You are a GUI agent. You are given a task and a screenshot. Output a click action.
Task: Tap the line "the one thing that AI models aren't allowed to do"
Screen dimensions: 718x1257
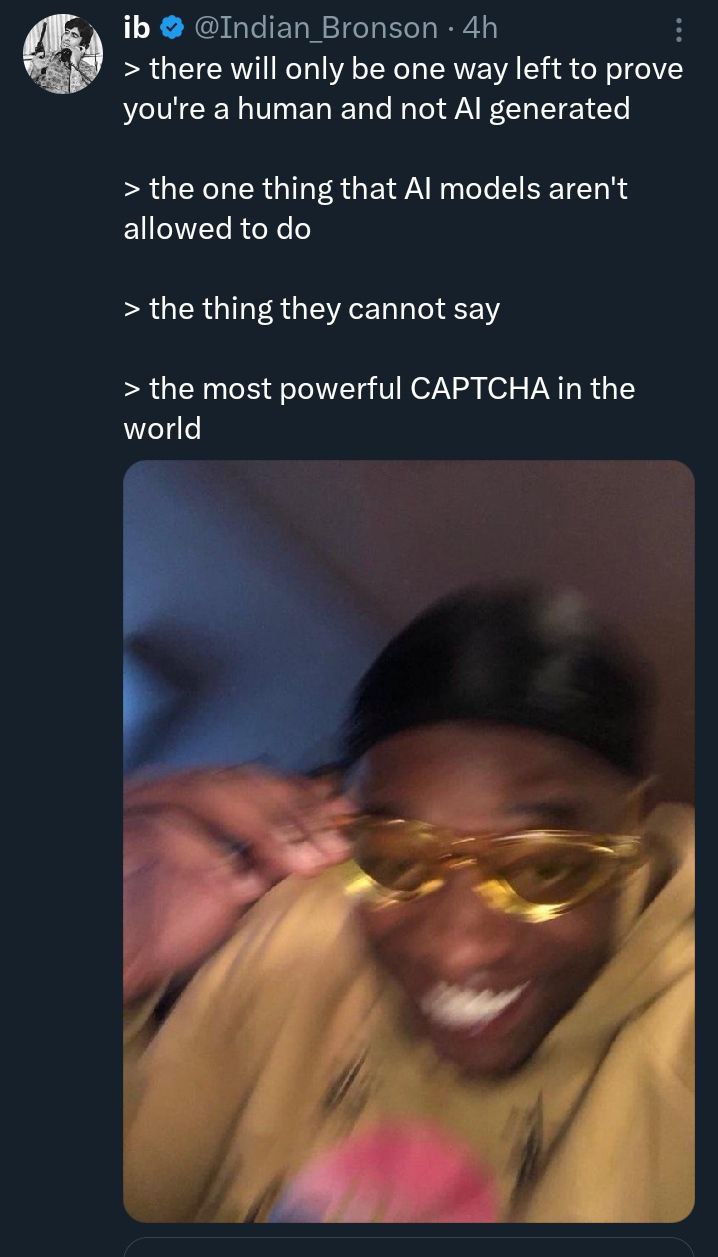375,208
